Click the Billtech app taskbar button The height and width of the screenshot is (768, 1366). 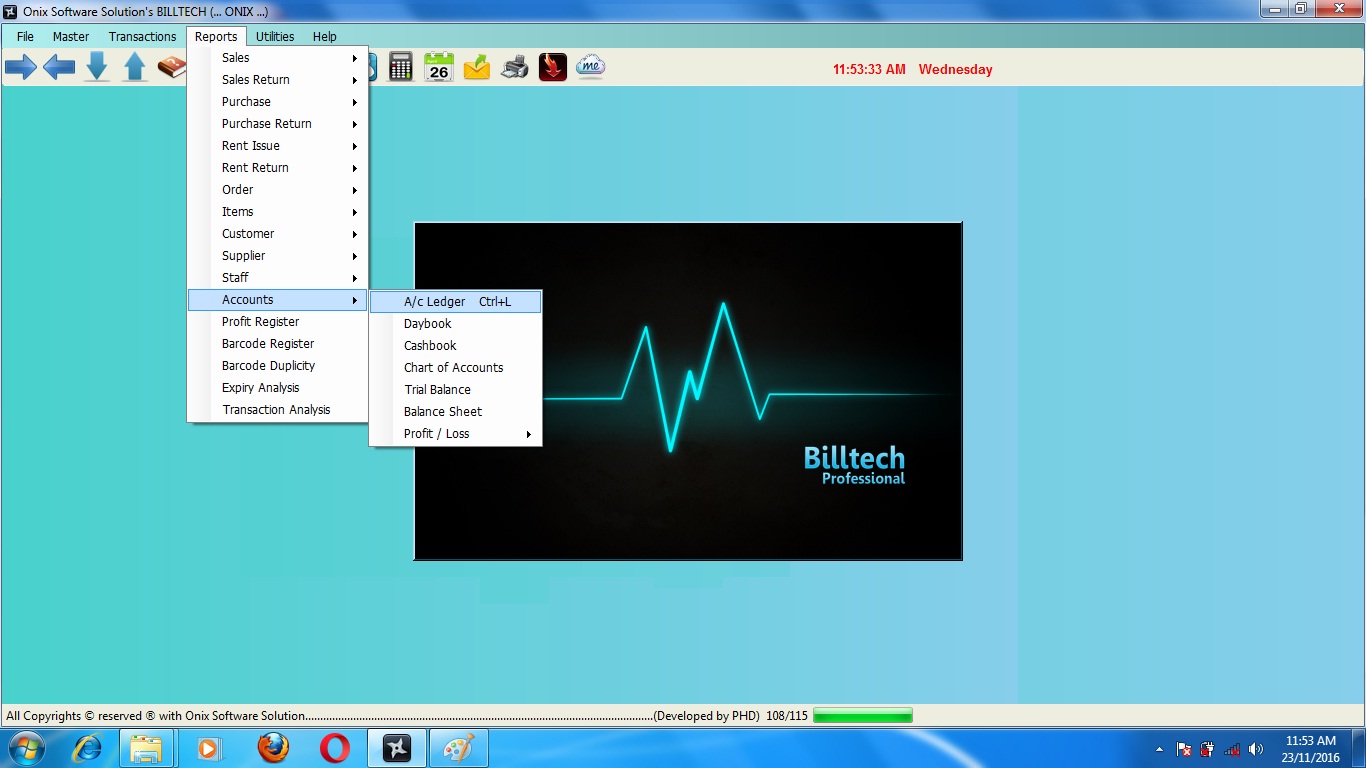click(397, 748)
